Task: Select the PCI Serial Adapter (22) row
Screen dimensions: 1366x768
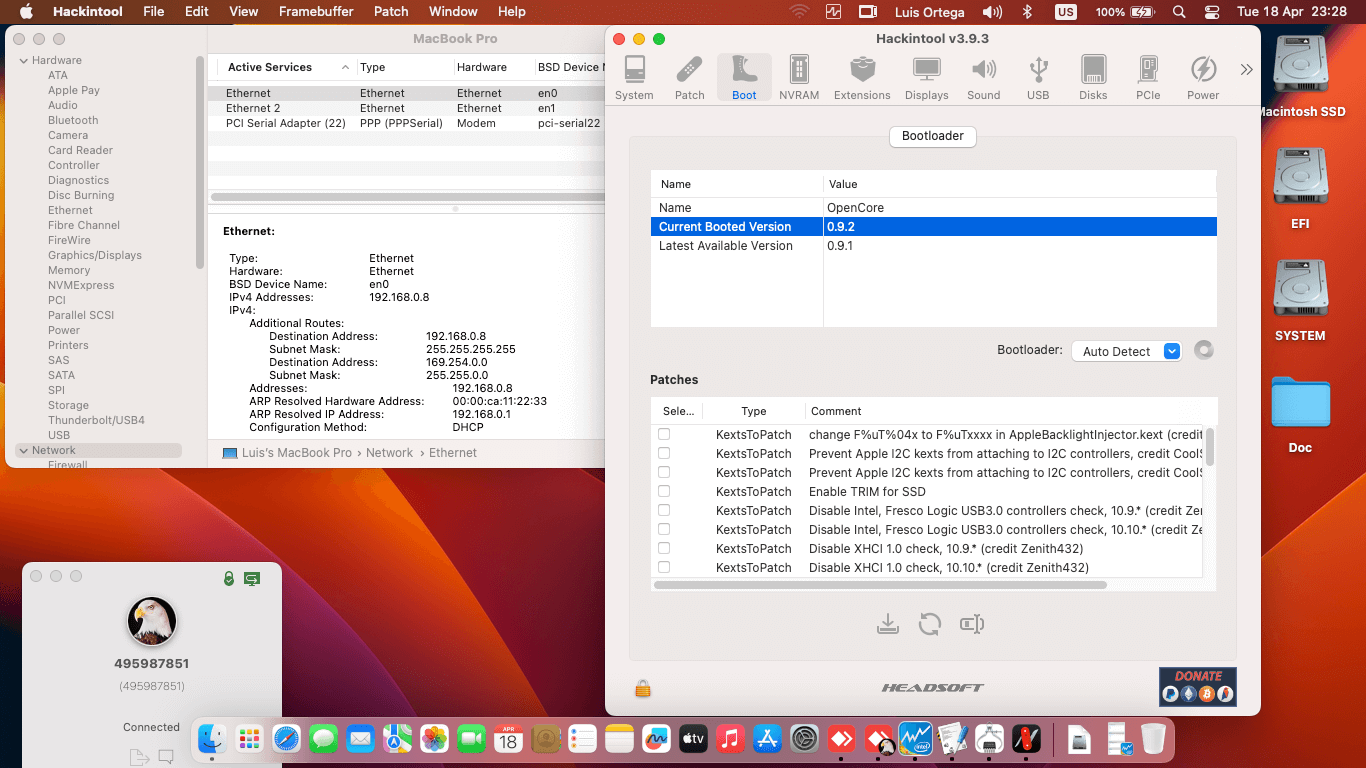Action: click(x=406, y=123)
